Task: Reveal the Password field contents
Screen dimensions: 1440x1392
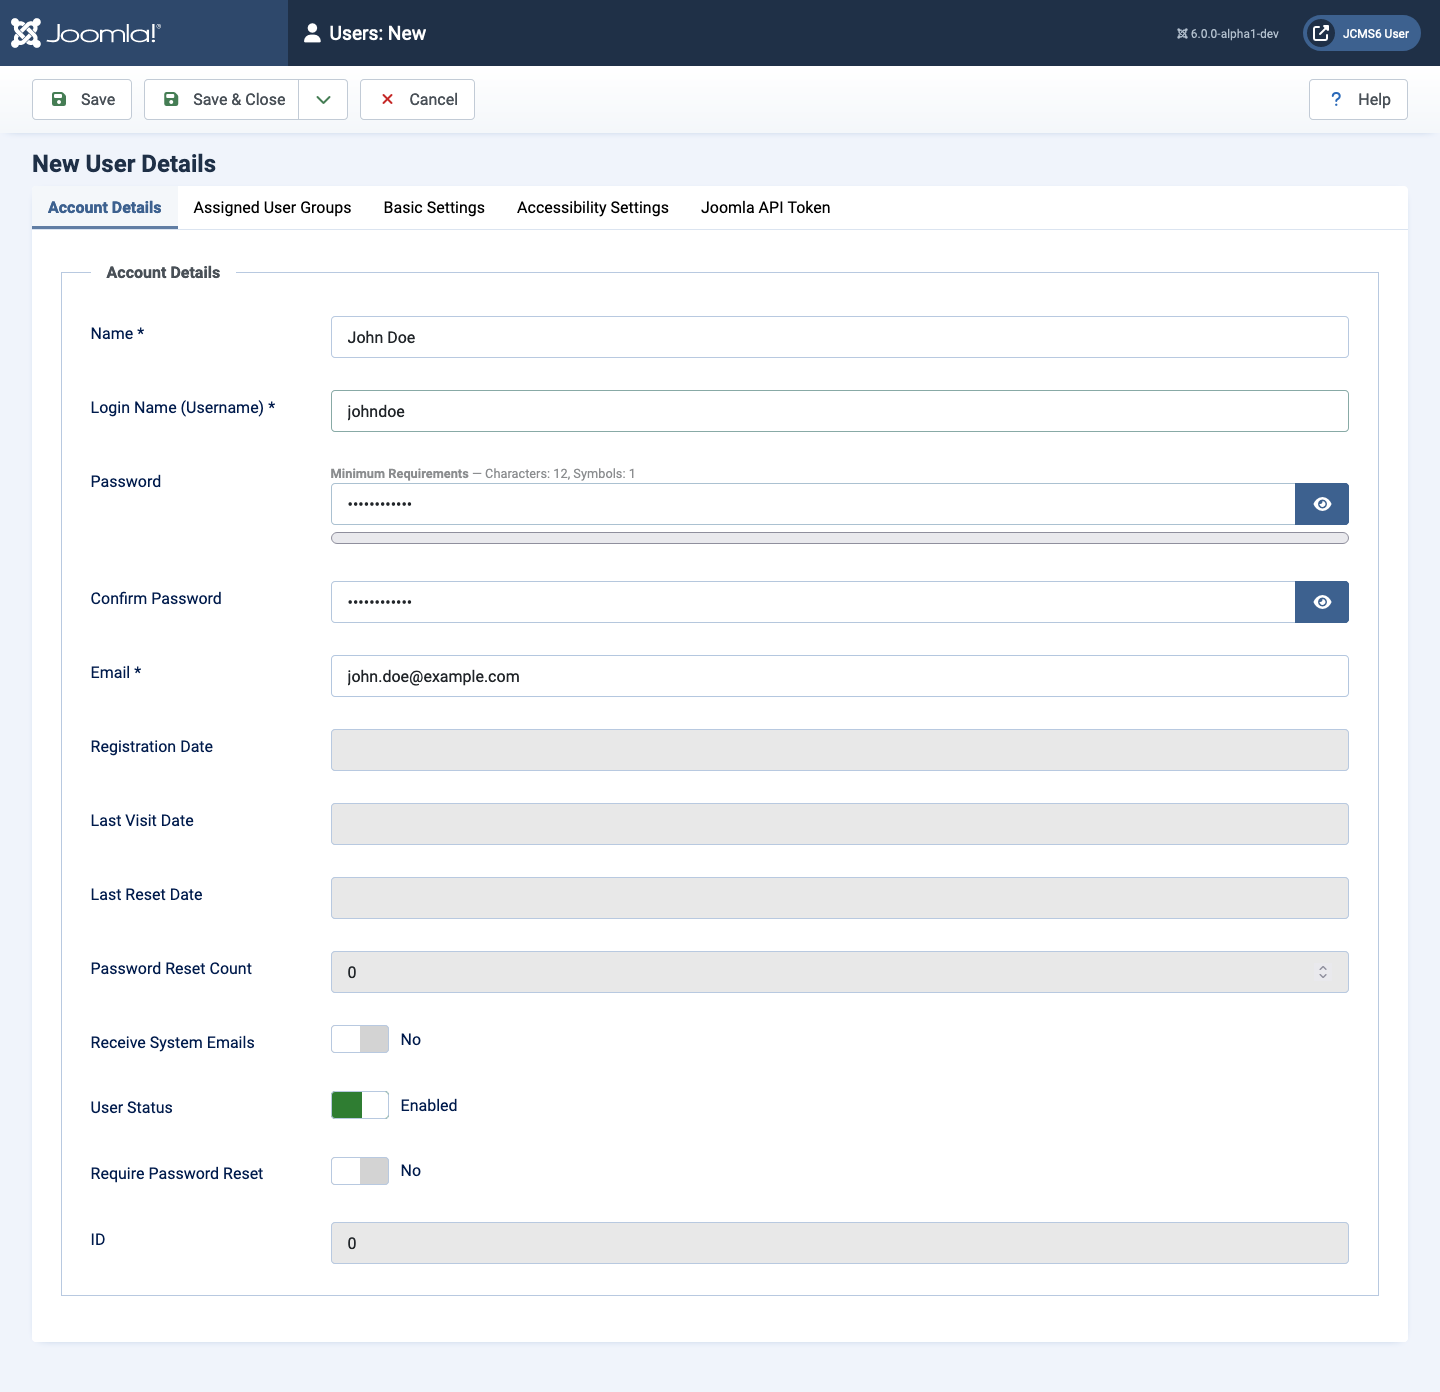Action: point(1322,503)
